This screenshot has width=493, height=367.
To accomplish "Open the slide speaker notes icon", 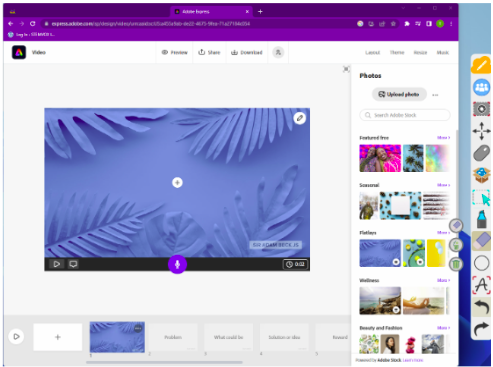I will [x=73, y=264].
